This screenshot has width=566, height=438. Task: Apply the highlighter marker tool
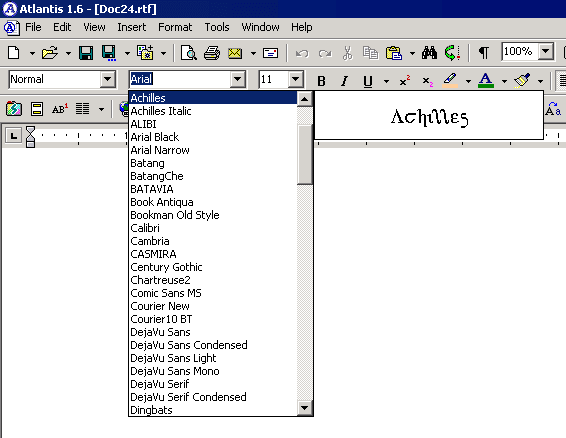(450, 81)
